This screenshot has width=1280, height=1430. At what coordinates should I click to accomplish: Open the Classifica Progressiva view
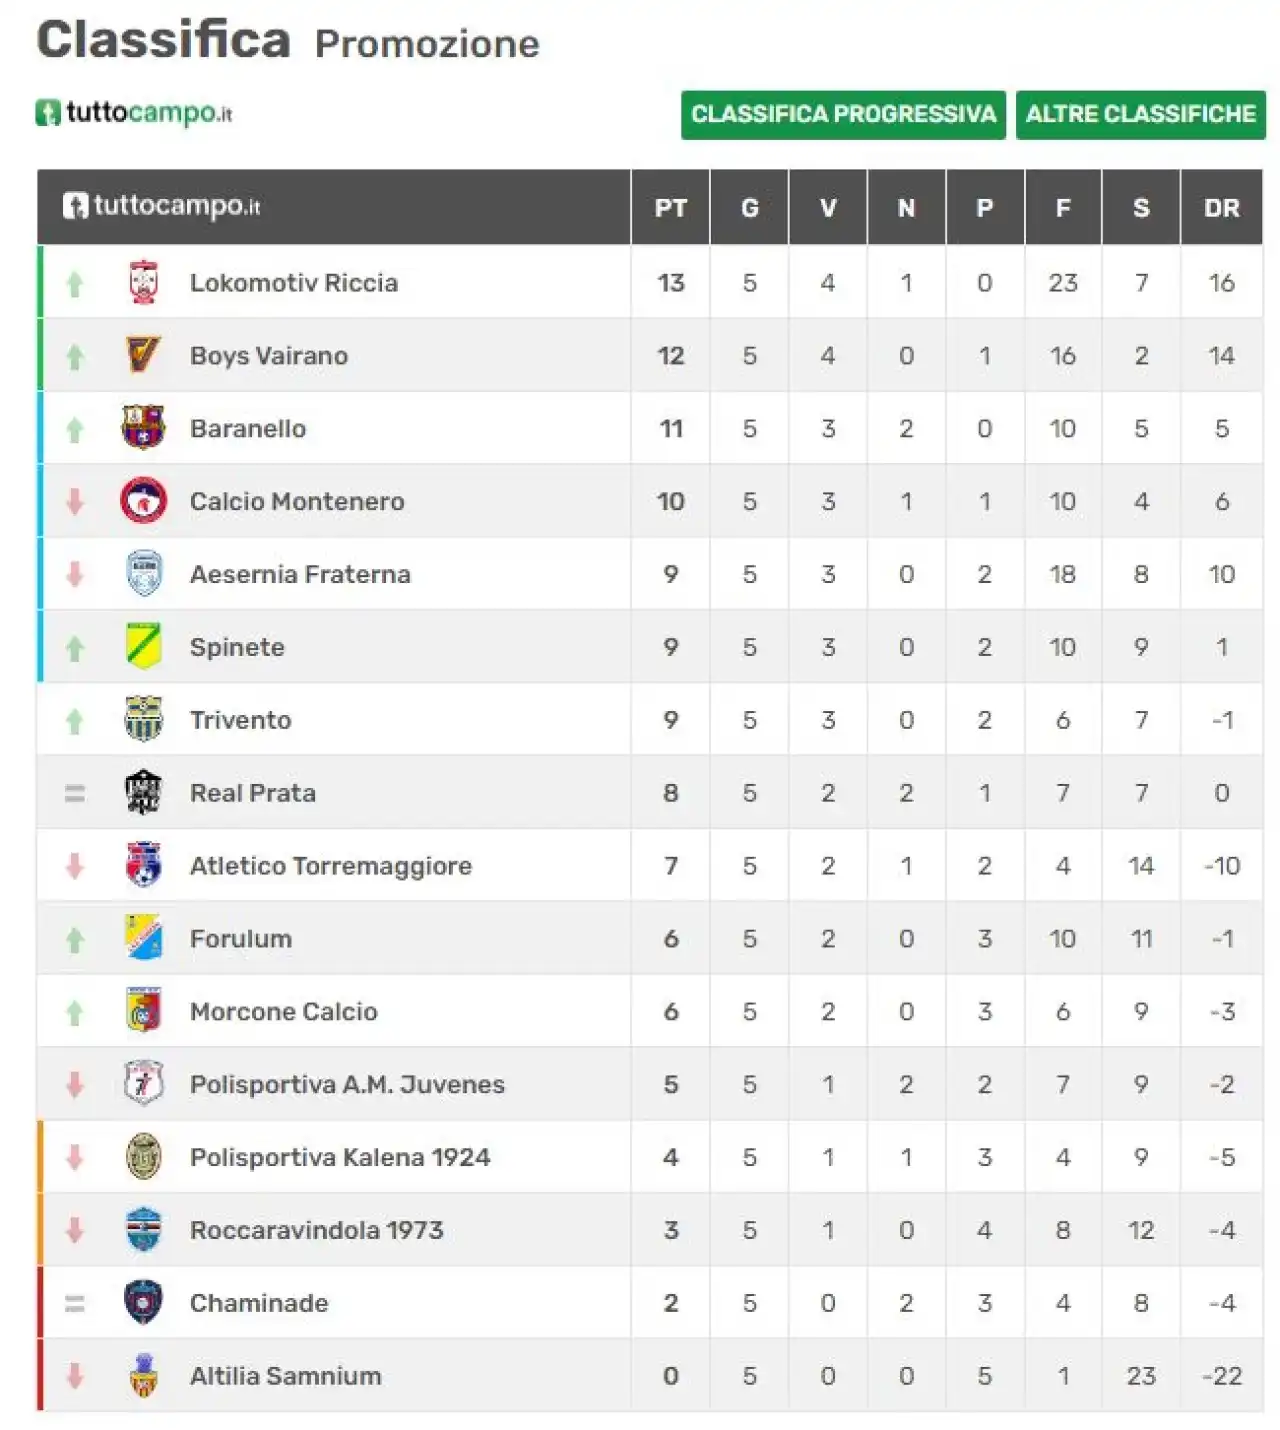[x=843, y=115]
